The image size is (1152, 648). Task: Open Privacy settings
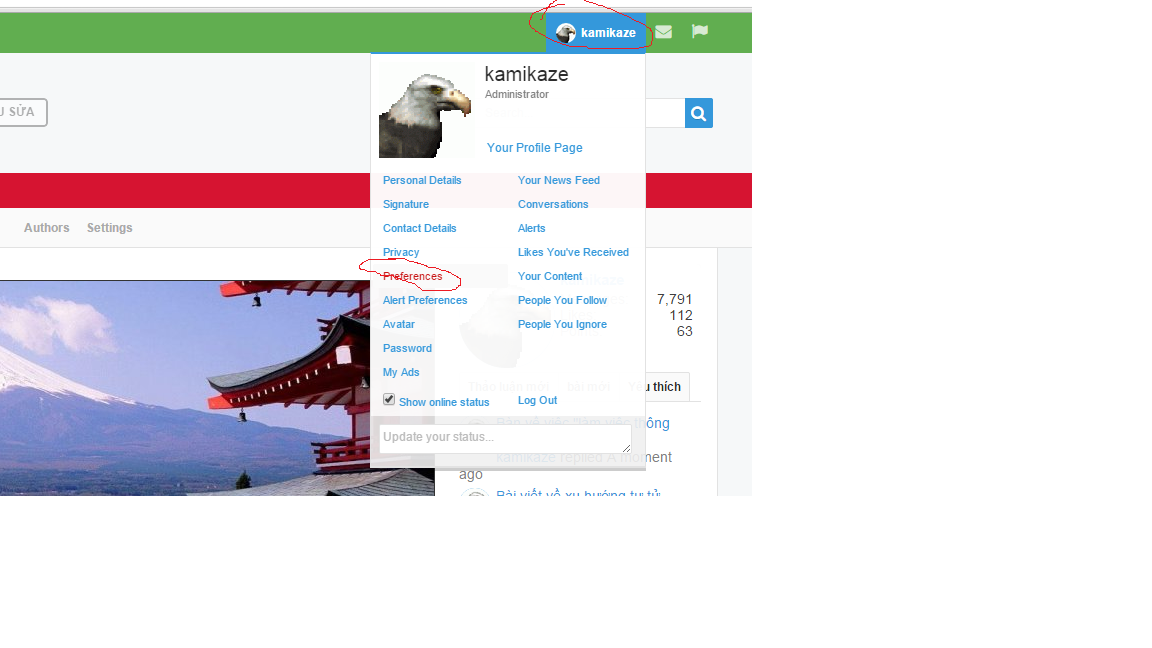click(x=401, y=252)
